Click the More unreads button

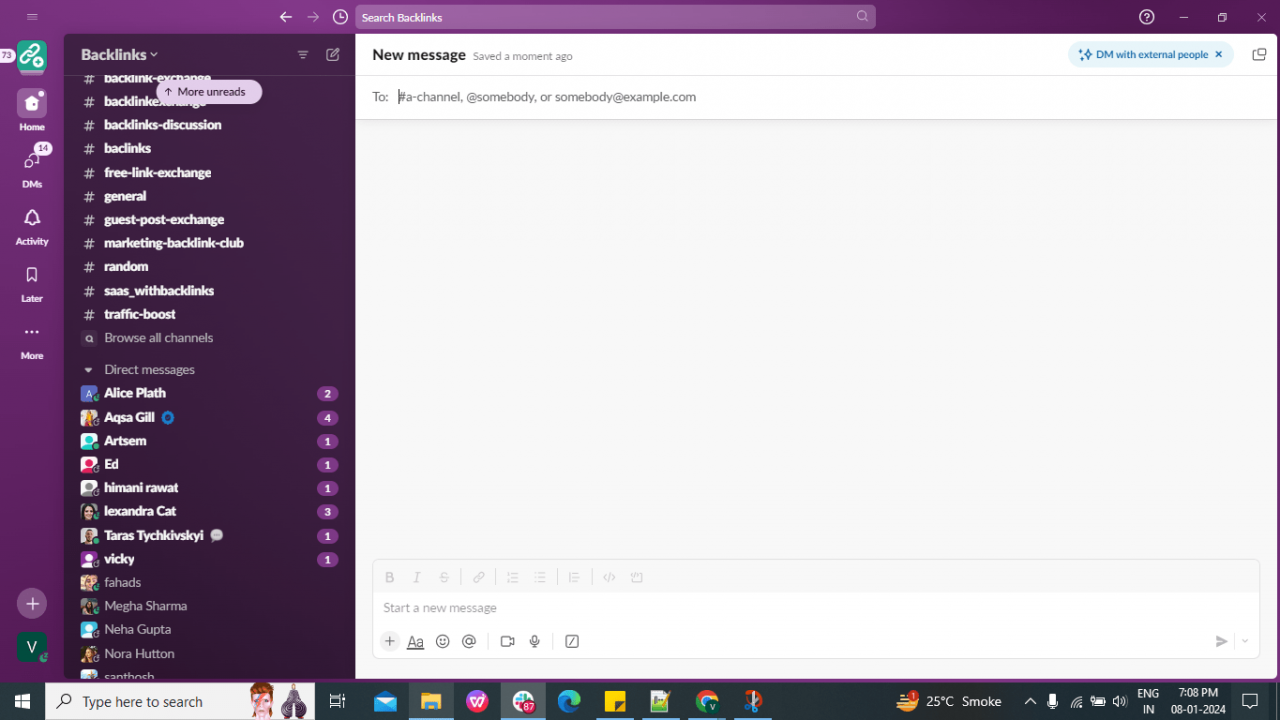pos(209,92)
